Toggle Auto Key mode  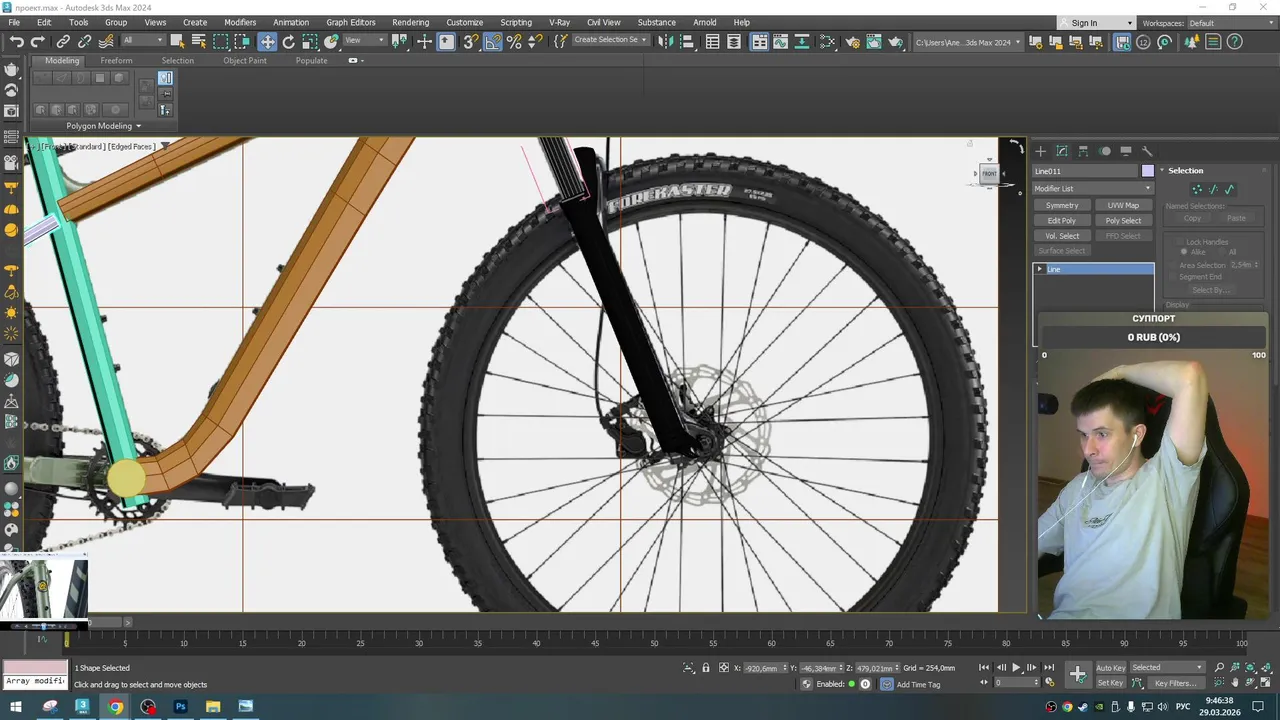click(x=1111, y=668)
